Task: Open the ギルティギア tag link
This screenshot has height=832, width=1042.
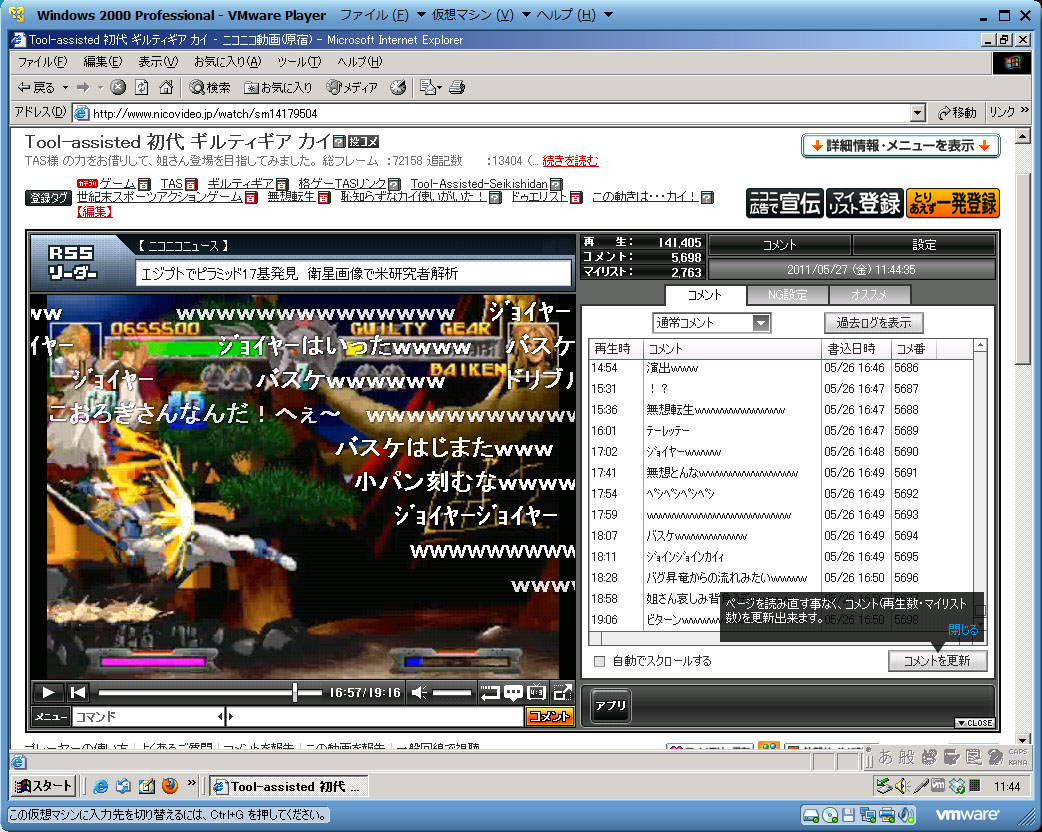Action: [241, 183]
